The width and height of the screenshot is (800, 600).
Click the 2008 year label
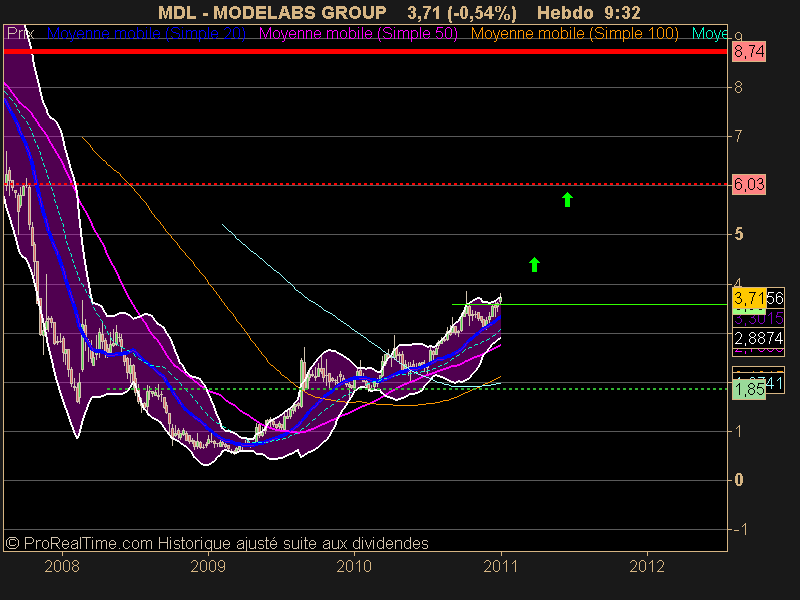[x=62, y=567]
